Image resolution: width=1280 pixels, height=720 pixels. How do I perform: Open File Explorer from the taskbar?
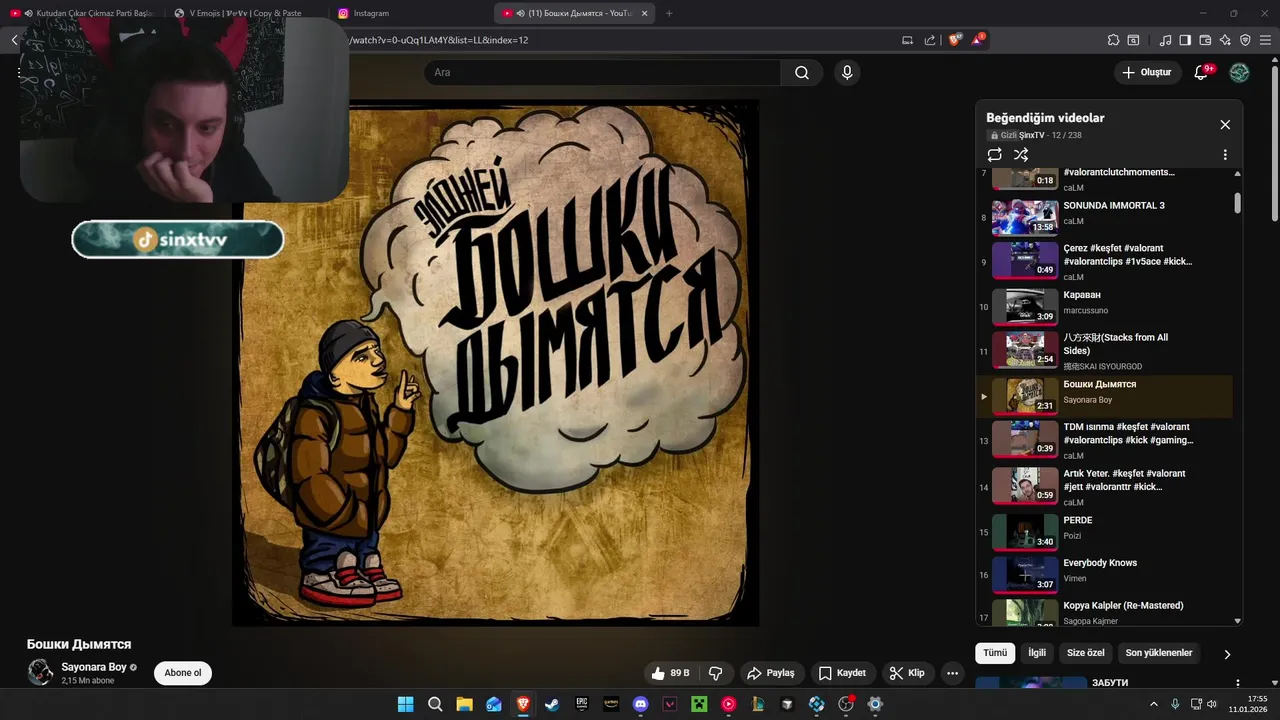464,704
